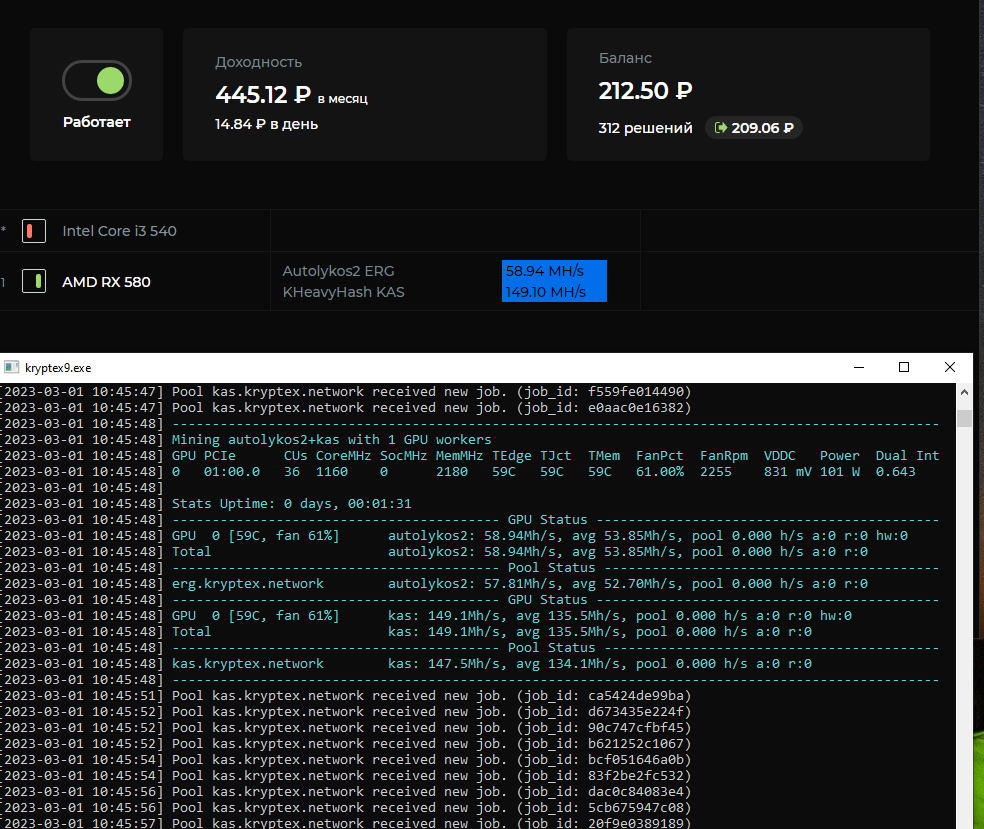Image resolution: width=984 pixels, height=829 pixels.
Task: Click the kas.kryptex.network pool status line with 147.5Mh/s
Action: tap(492, 664)
